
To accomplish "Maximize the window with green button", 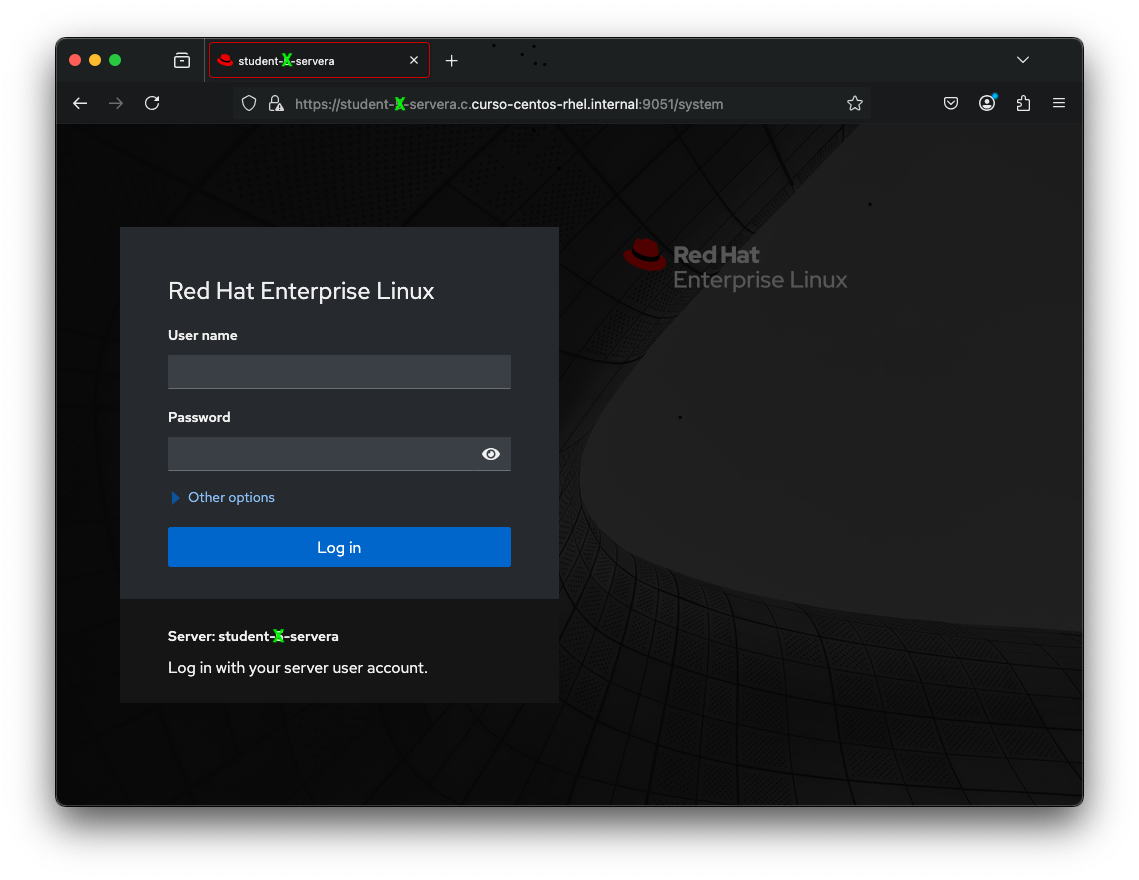I will 115,60.
